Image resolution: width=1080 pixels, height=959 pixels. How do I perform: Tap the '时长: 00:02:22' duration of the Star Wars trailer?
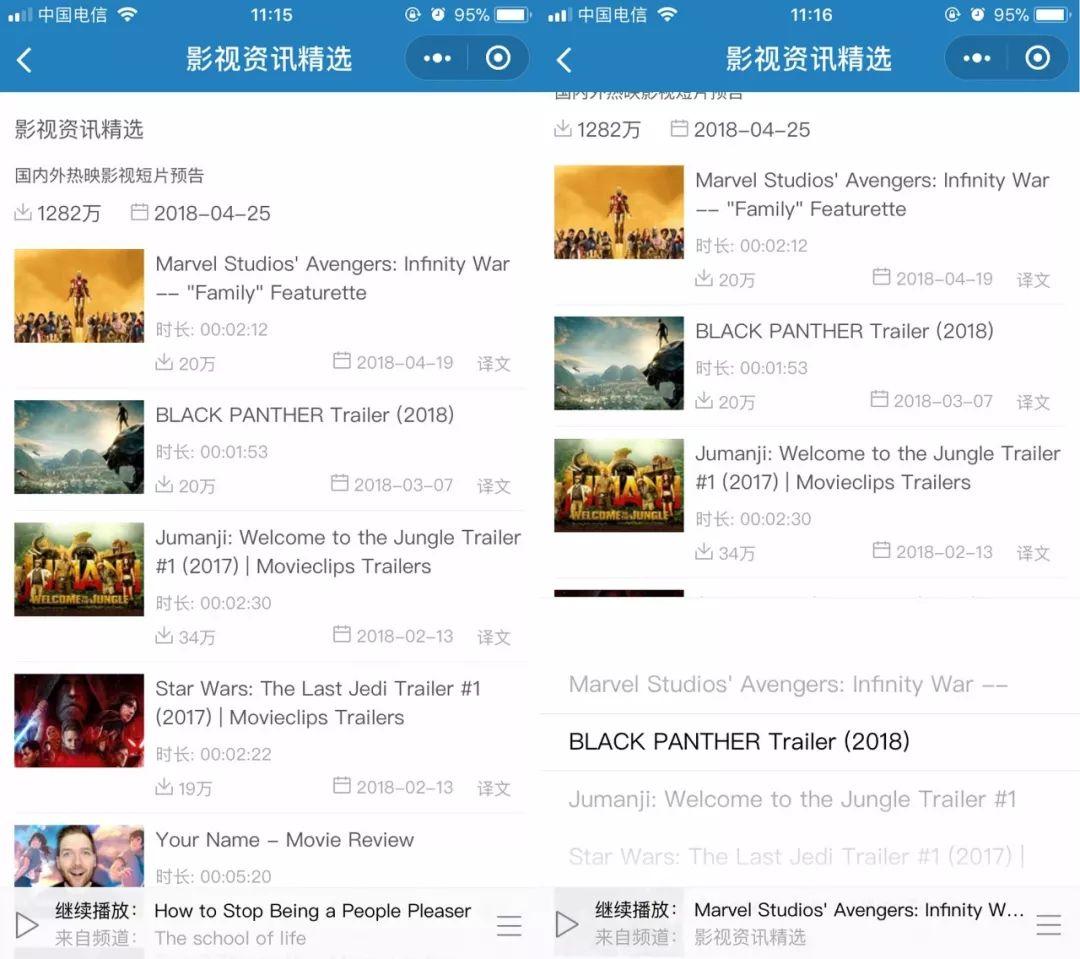(x=214, y=754)
